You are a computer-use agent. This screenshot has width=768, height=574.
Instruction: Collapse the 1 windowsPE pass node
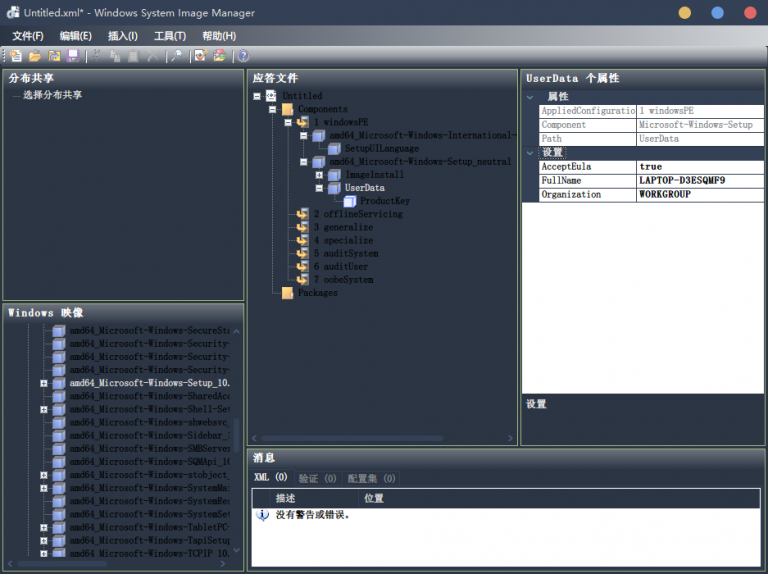(x=288, y=123)
